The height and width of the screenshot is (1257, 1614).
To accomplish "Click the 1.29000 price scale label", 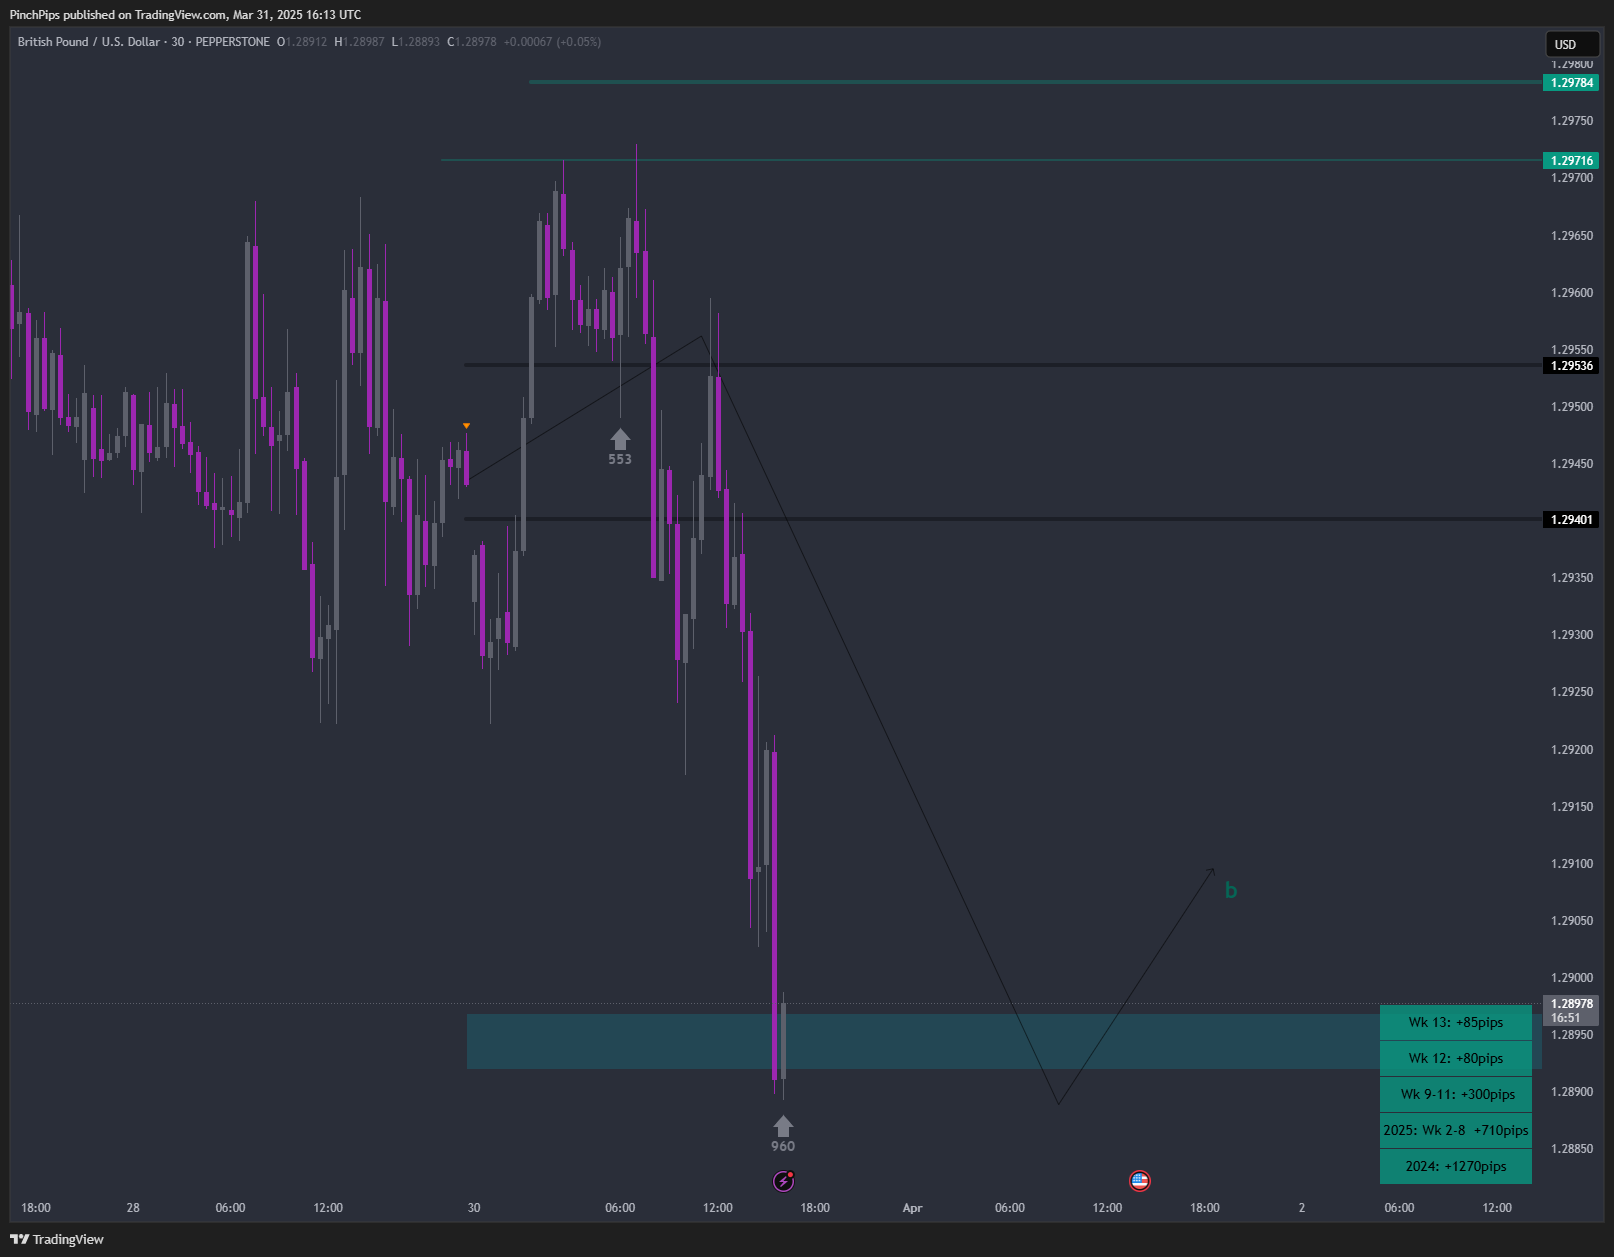I will [1572, 978].
